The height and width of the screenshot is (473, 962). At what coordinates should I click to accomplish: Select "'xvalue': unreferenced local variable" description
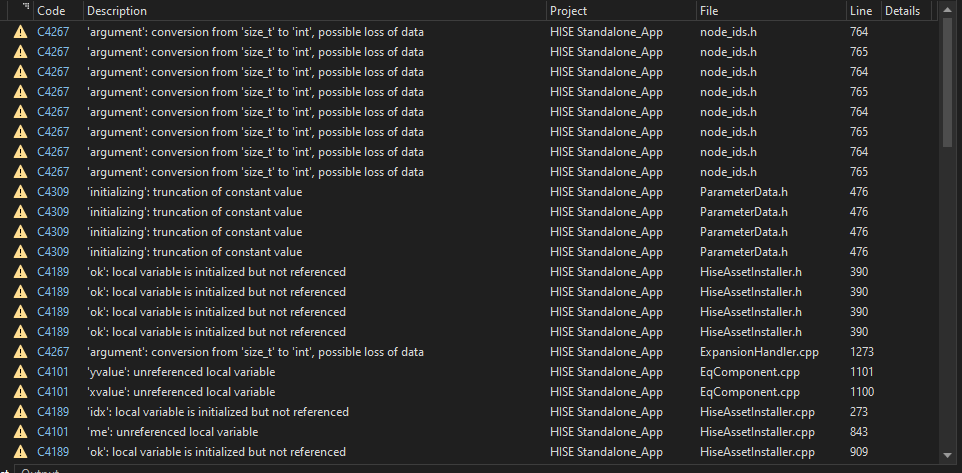coord(181,392)
